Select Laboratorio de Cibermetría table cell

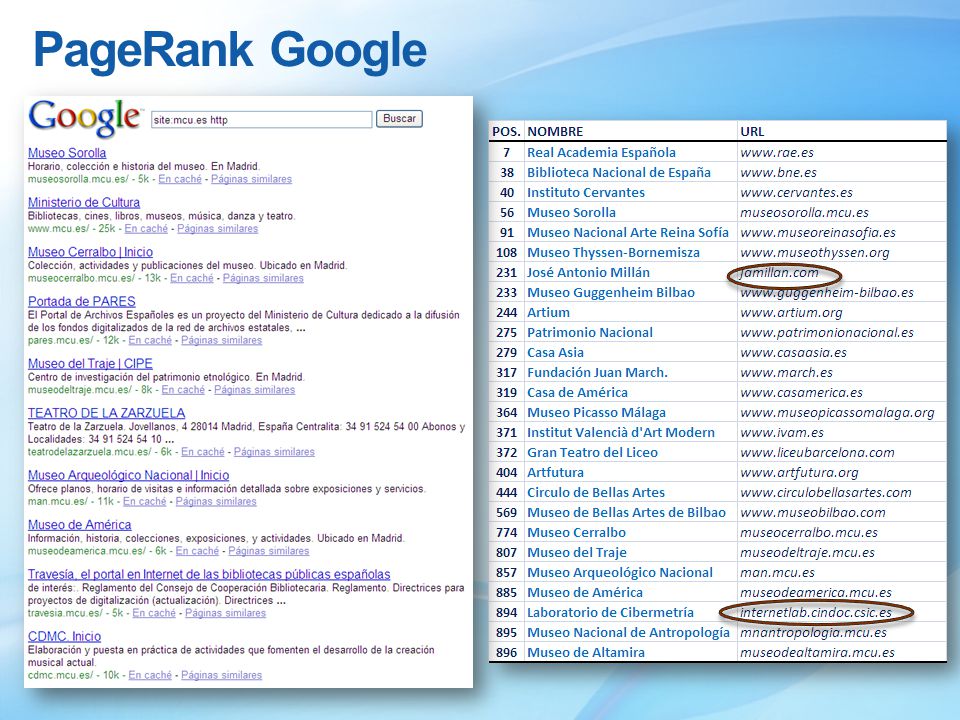coord(610,612)
